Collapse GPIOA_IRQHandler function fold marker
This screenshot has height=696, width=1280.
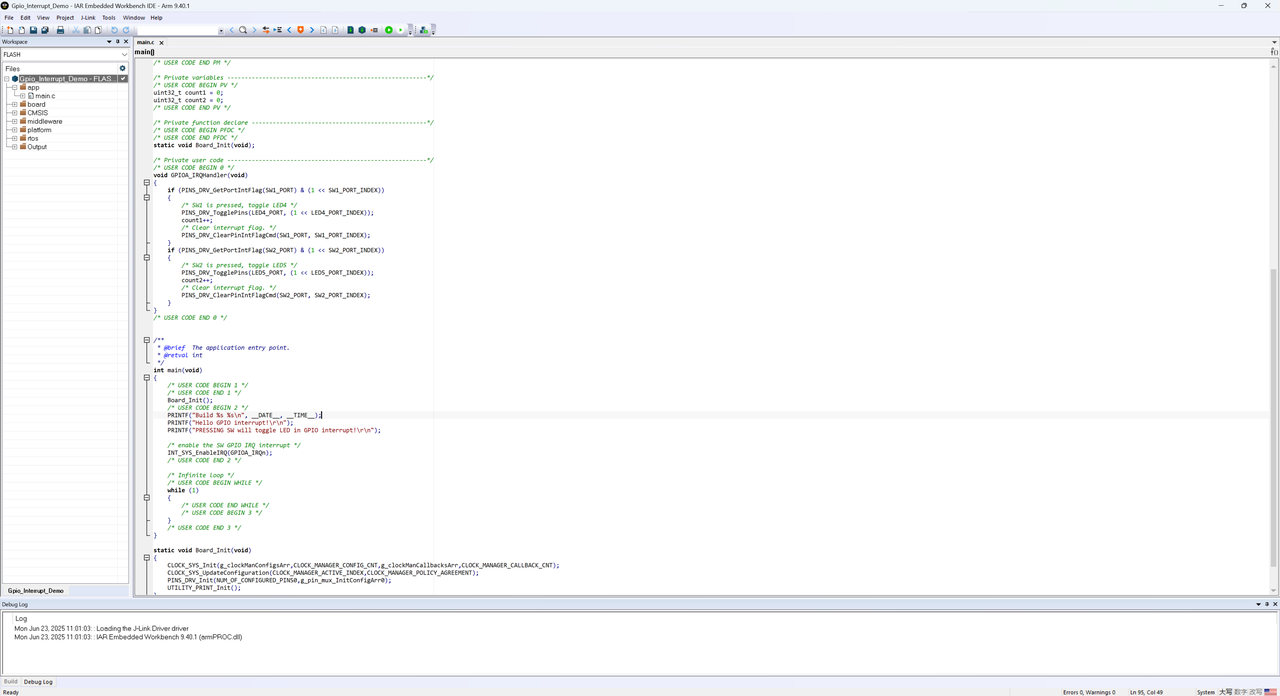pyautogui.click(x=147, y=183)
